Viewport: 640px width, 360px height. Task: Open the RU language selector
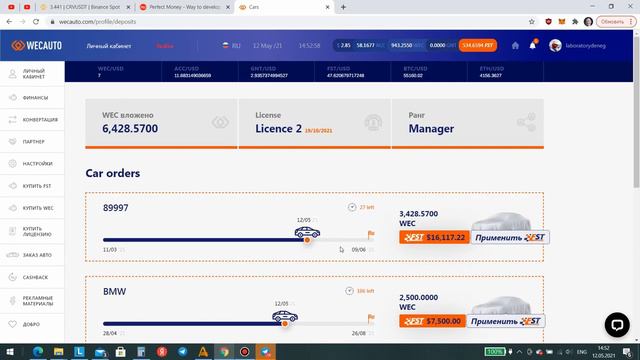(231, 45)
